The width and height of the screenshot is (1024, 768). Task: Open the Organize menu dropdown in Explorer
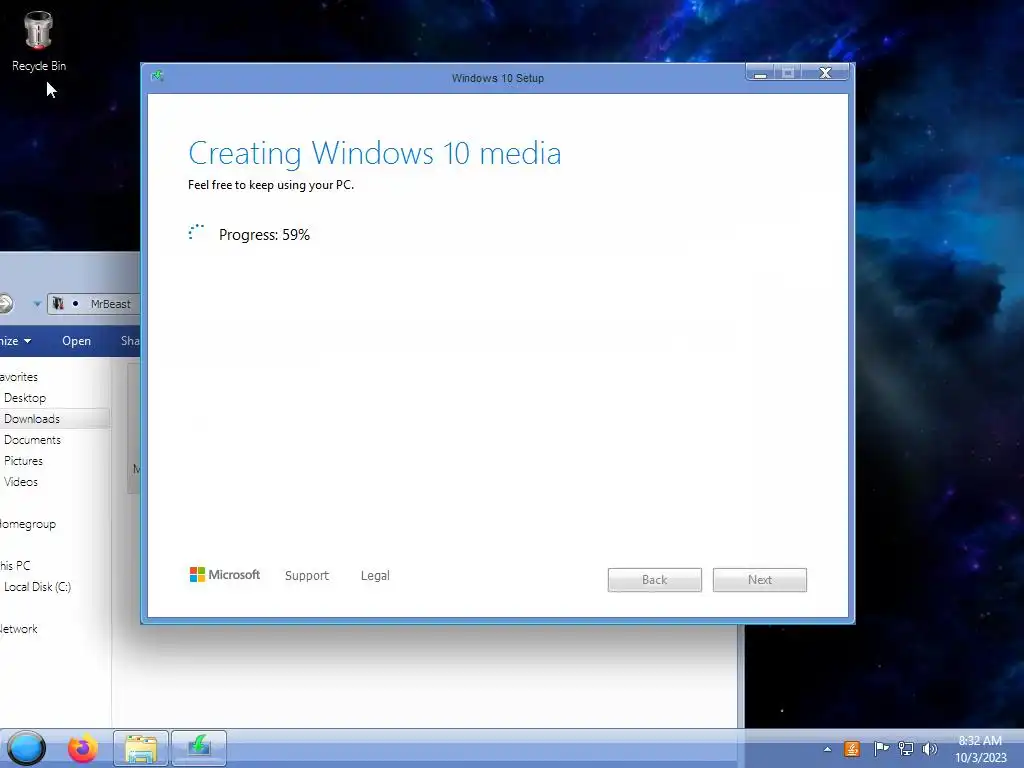16,341
